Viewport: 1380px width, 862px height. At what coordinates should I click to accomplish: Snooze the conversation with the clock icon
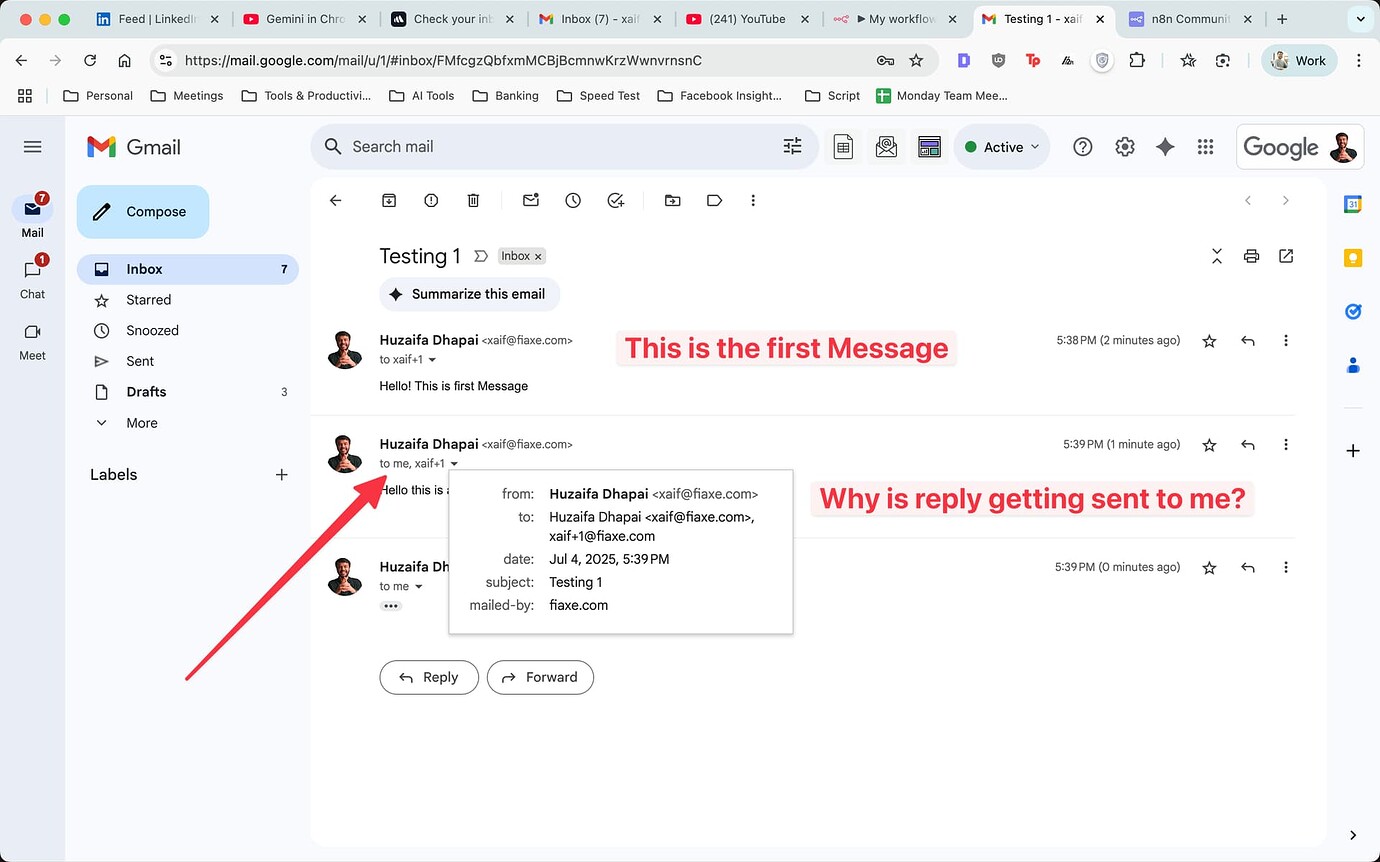click(573, 200)
